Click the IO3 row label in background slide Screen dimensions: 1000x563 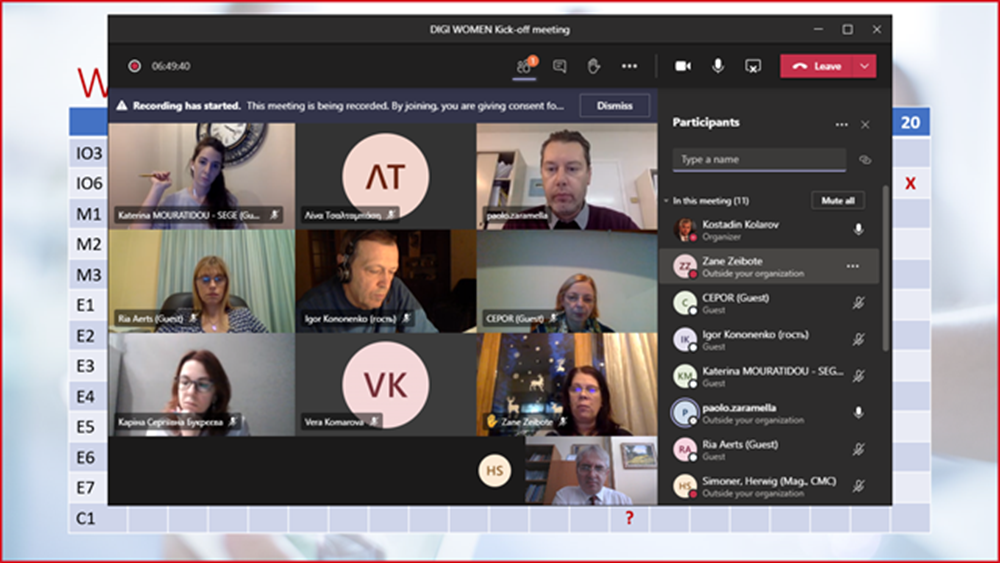point(89,153)
